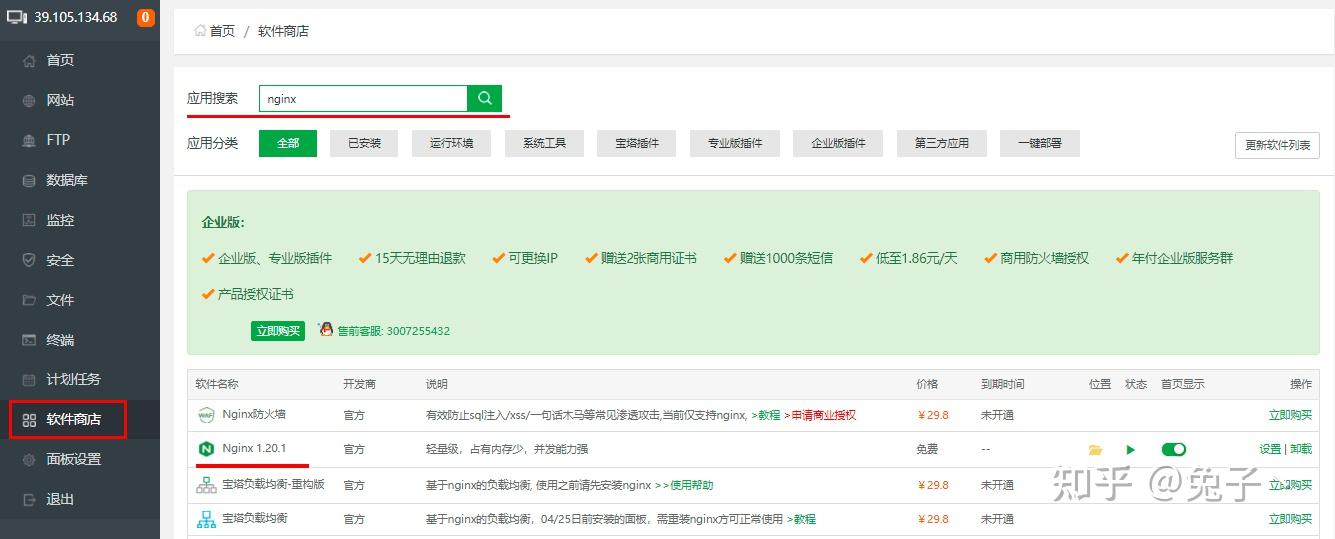Click the 宝塔负载均衡-重构版 network icon
Image resolution: width=1335 pixels, height=539 pixels.
206,485
